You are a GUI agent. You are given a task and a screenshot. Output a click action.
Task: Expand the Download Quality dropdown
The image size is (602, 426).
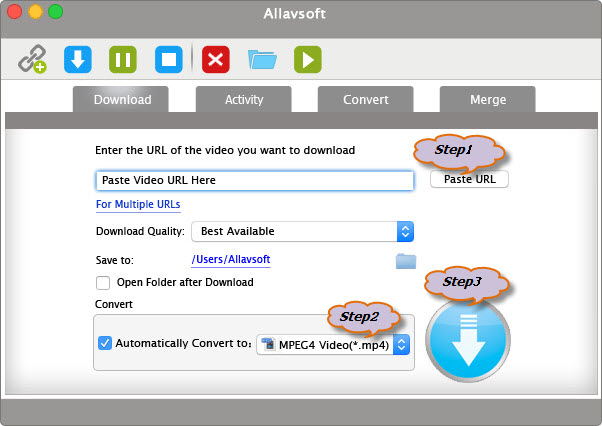(x=303, y=231)
